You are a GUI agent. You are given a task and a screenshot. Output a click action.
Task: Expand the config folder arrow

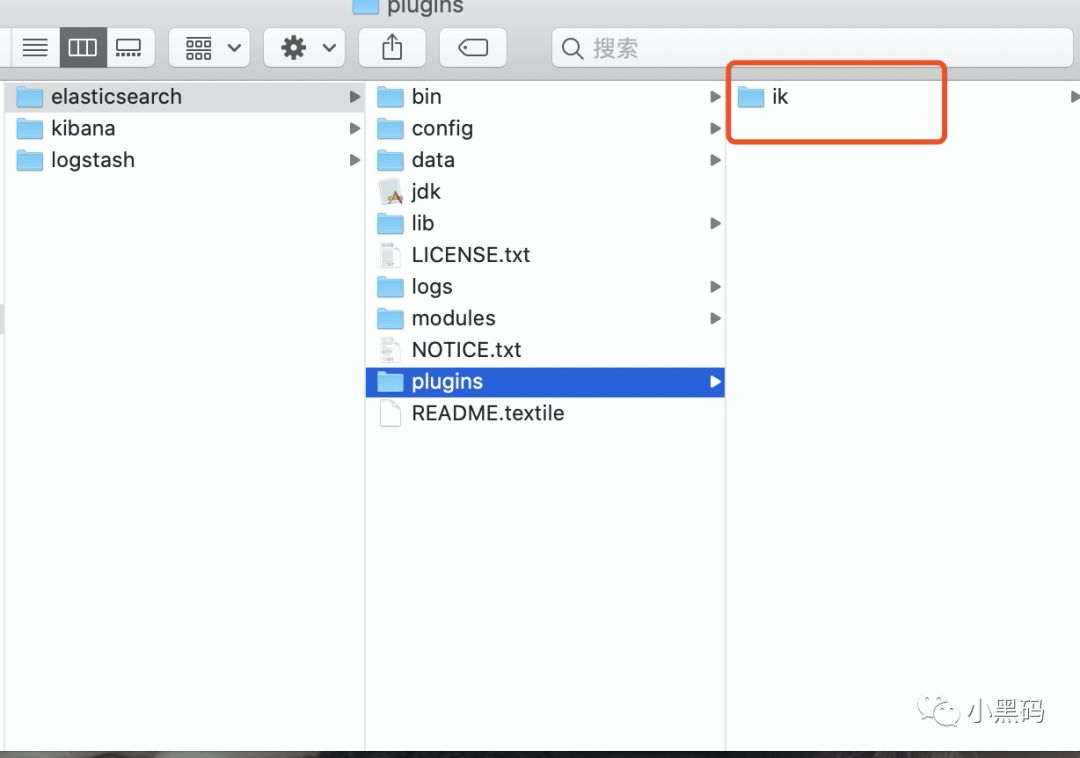pos(716,129)
